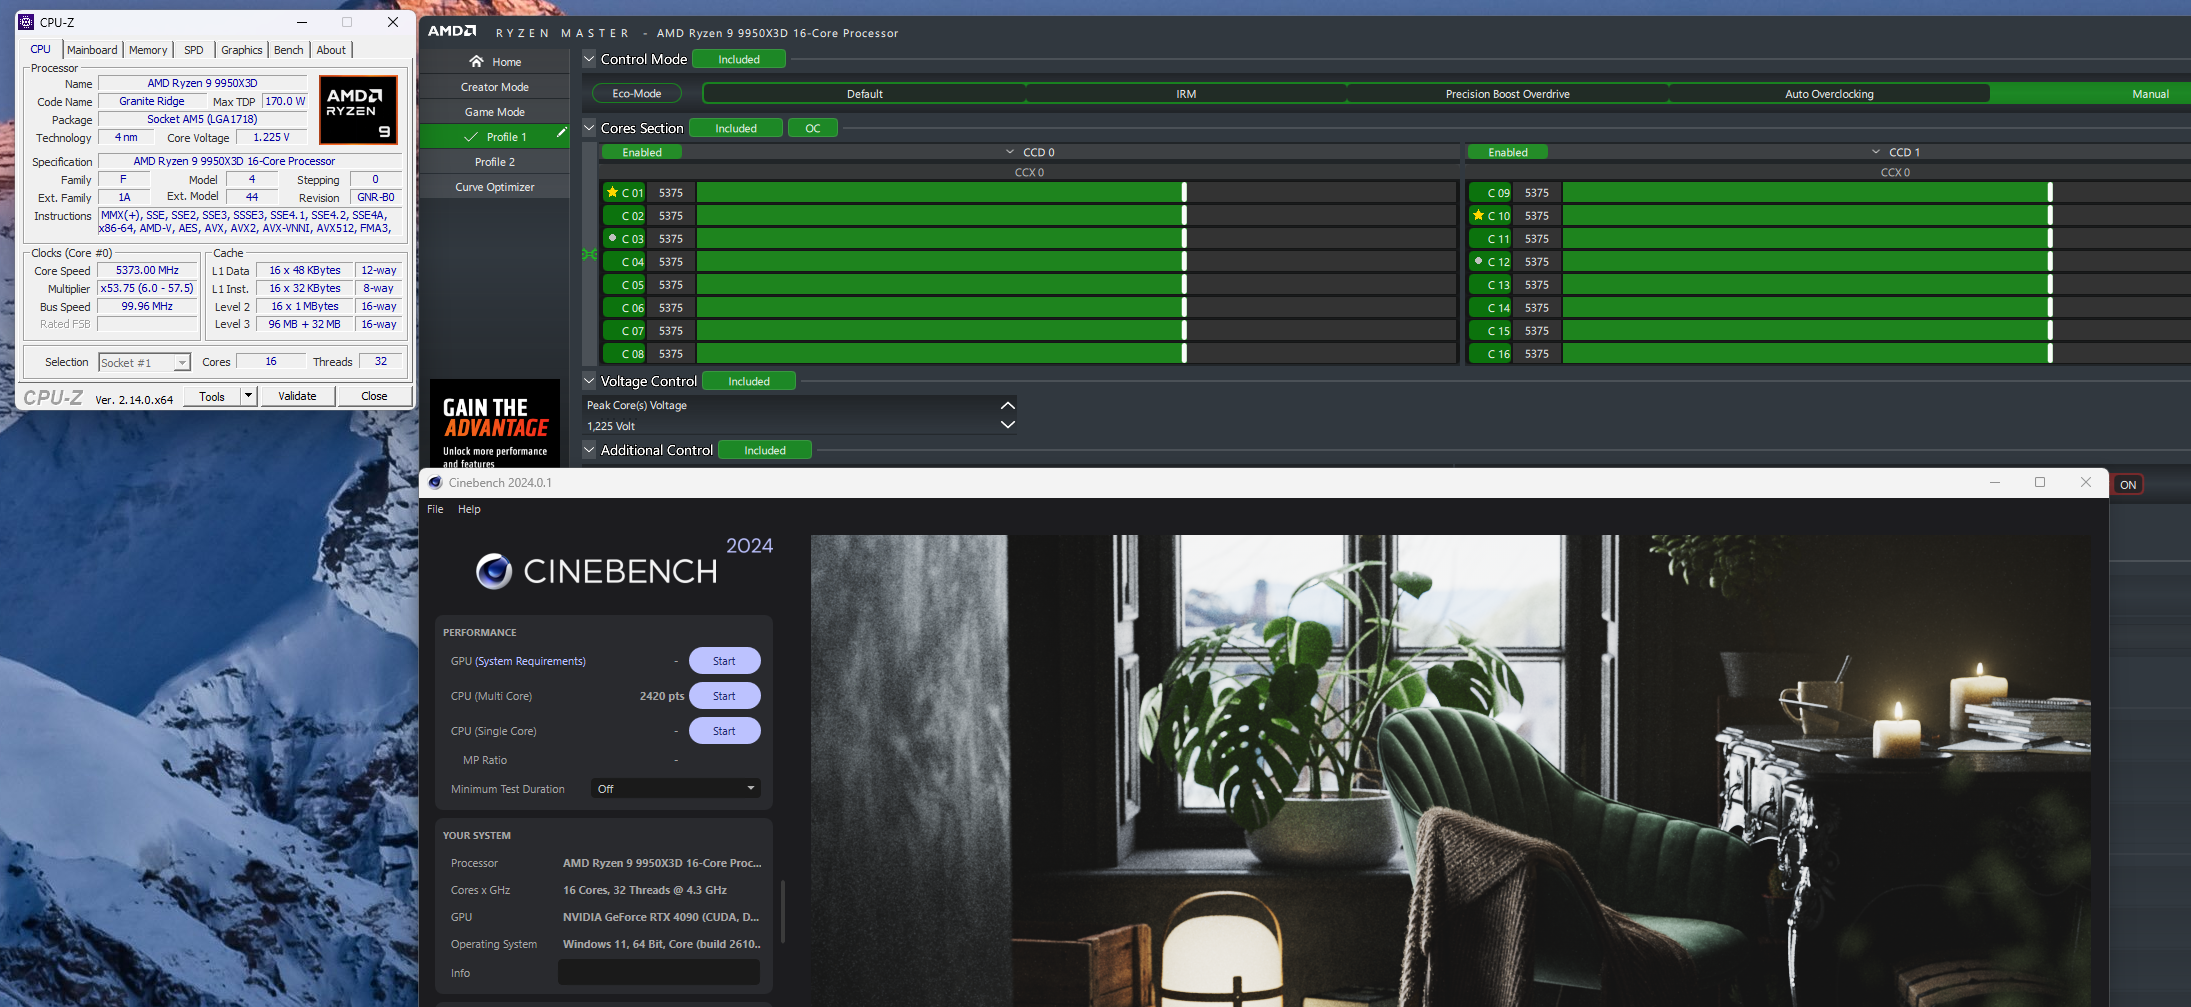Click the Home icon in Ryzen Master
Screen dimensions: 2191x1007
[x=476, y=62]
